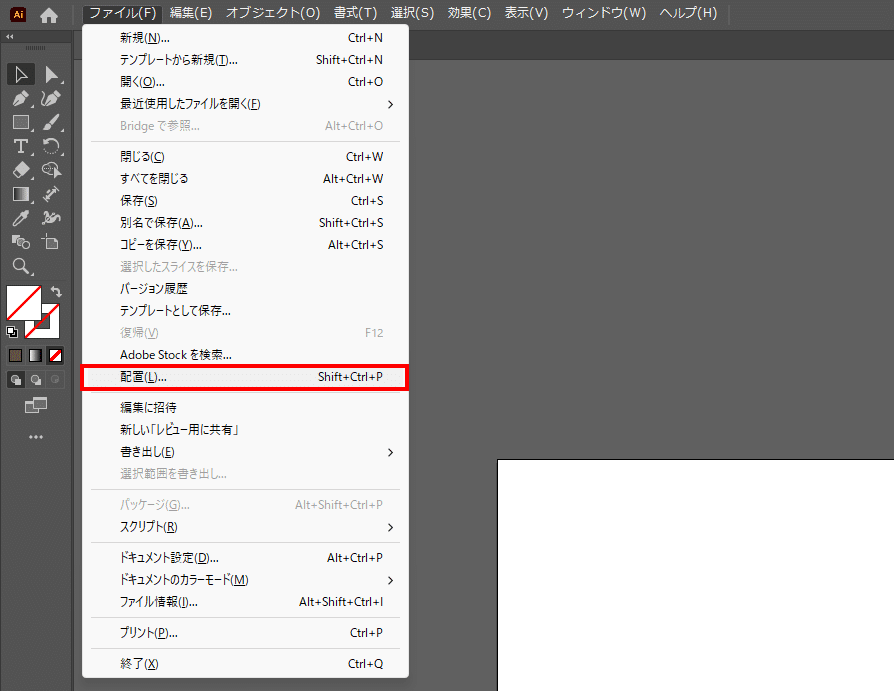Select the Type tool
Image resolution: width=894 pixels, height=691 pixels.
(21, 147)
